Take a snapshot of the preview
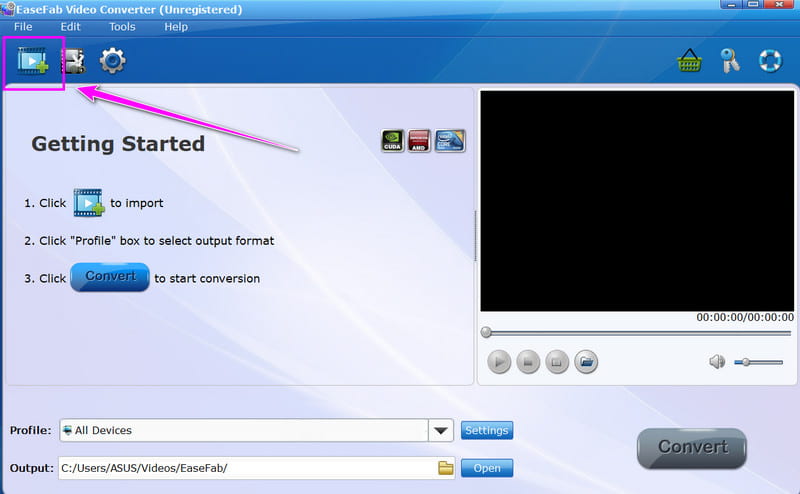 (x=557, y=362)
